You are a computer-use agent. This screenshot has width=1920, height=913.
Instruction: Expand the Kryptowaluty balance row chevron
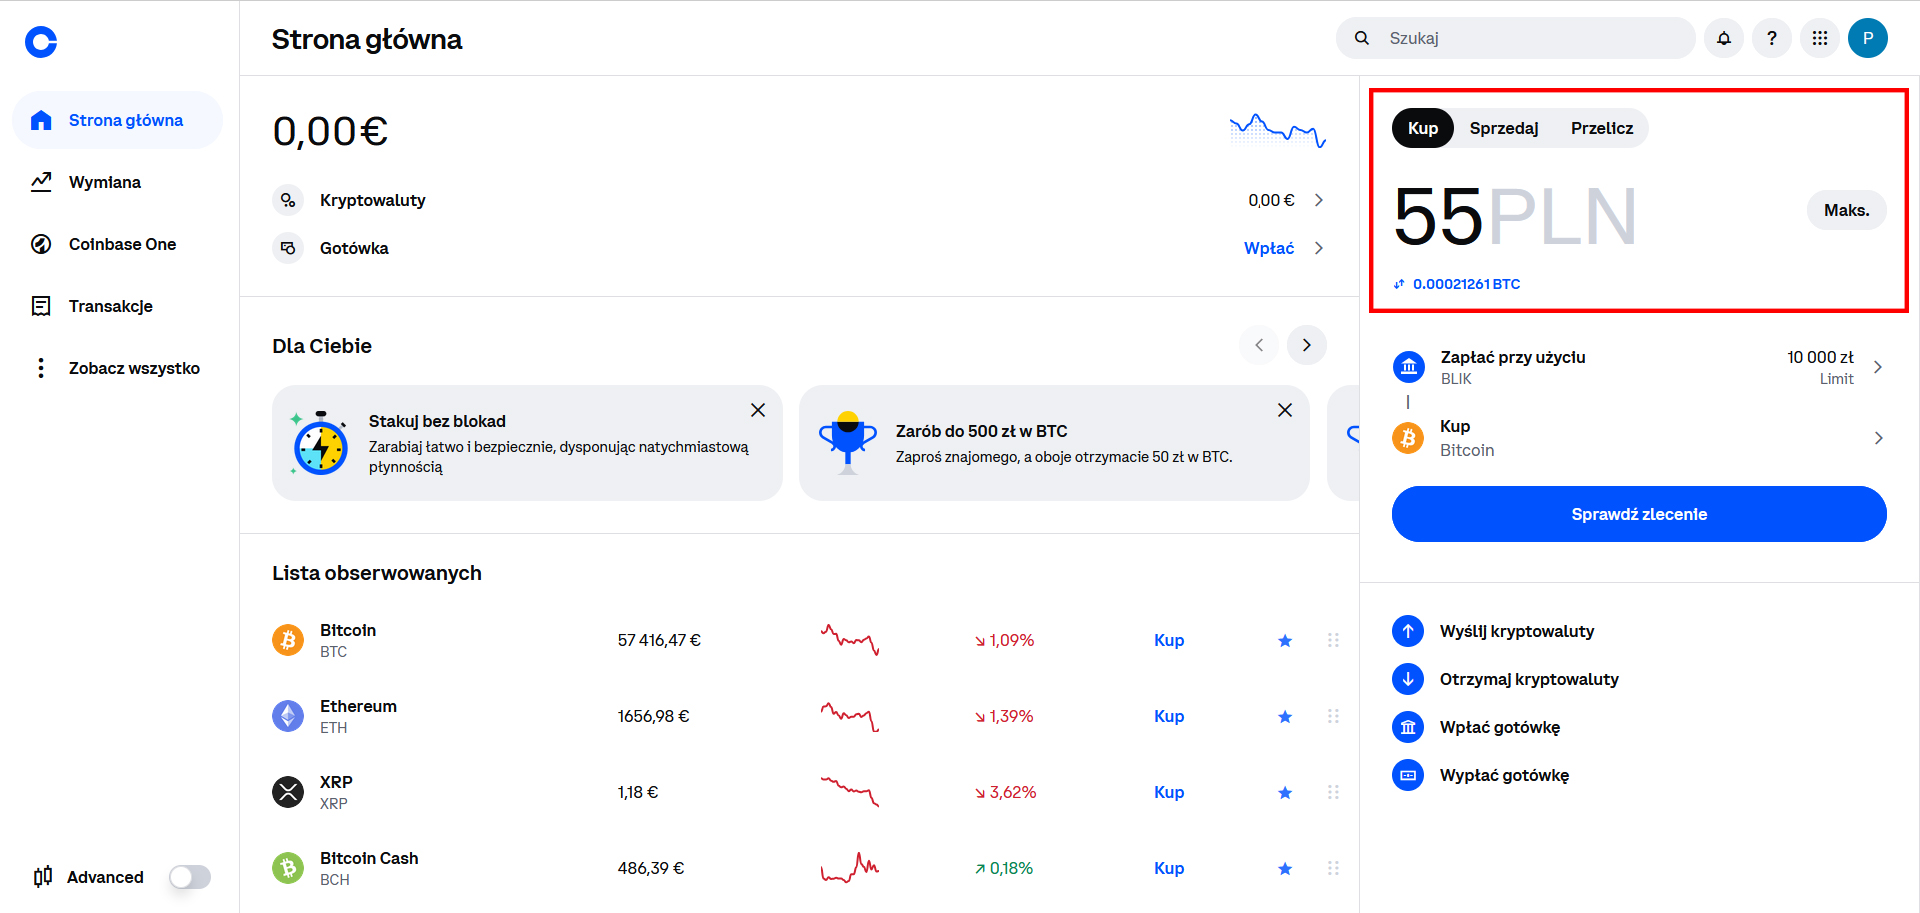[1319, 200]
